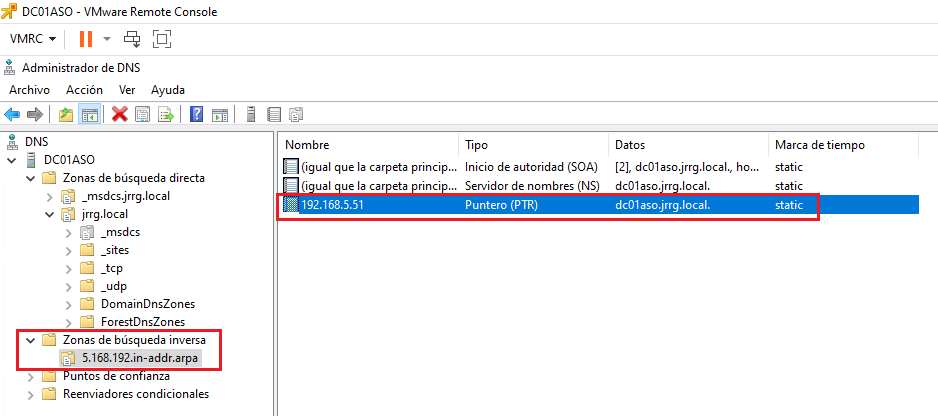
Task: Toggle the action pane toolbar icon
Action: click(220, 114)
